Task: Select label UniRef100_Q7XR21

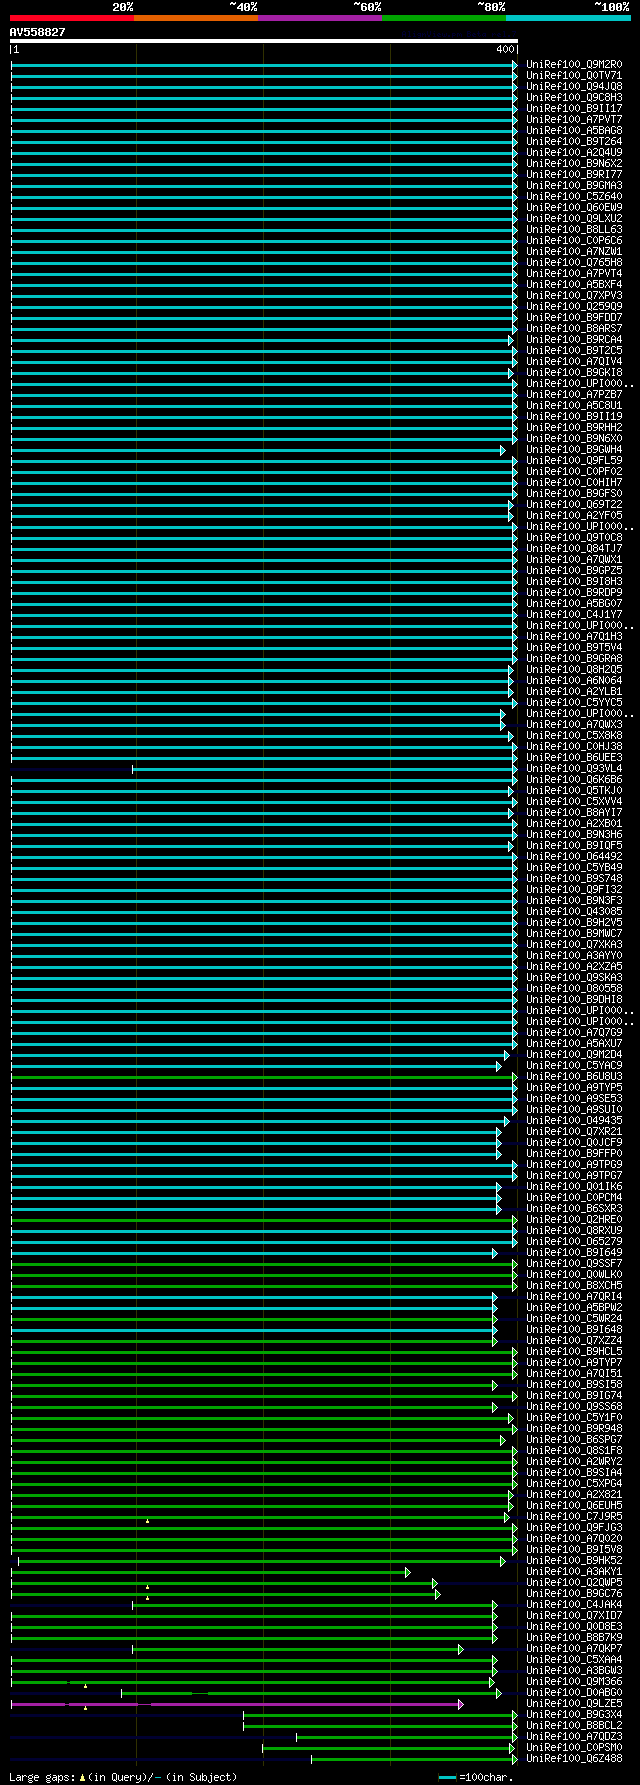Action: 574,1131
